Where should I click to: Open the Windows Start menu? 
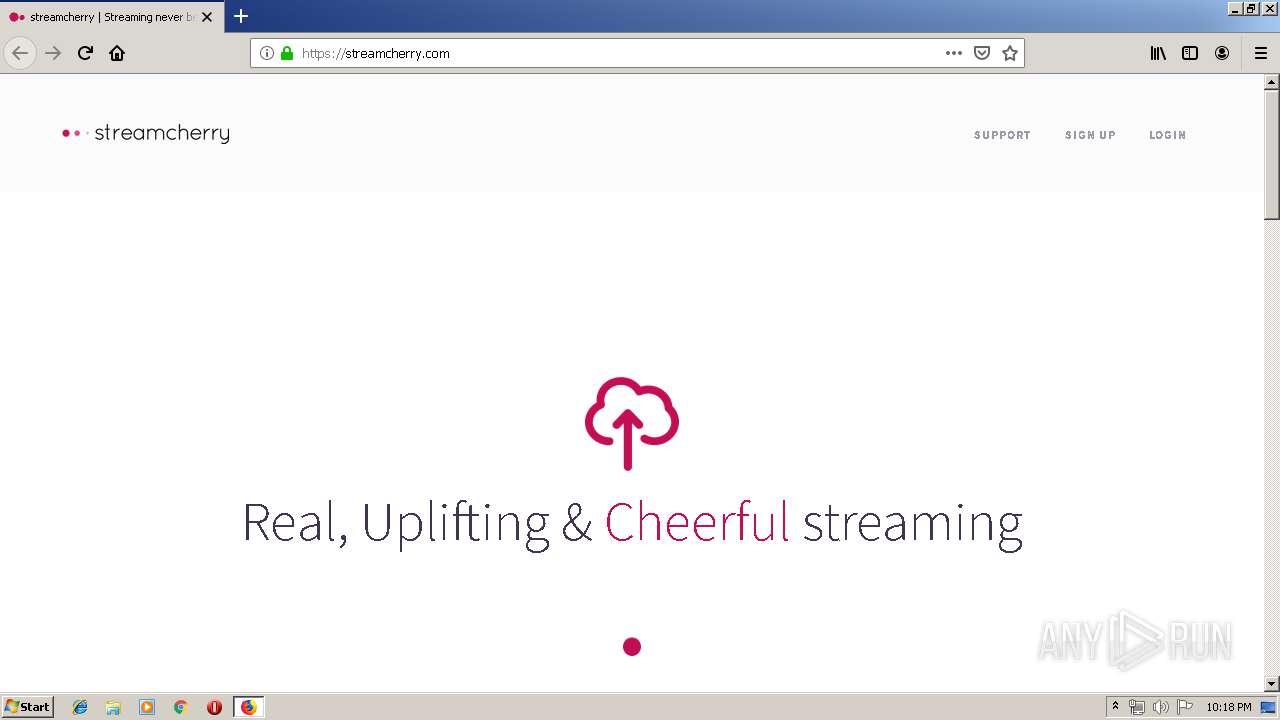click(x=27, y=707)
